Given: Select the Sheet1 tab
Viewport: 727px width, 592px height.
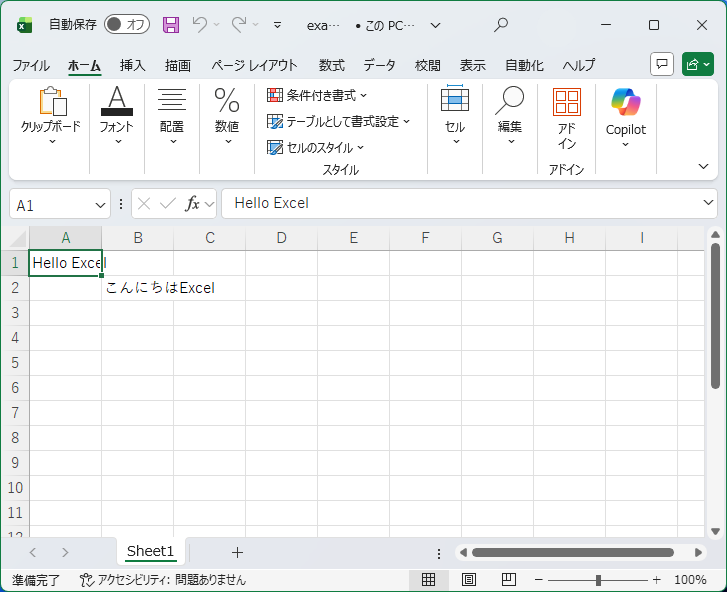Looking at the screenshot, I should [x=151, y=552].
